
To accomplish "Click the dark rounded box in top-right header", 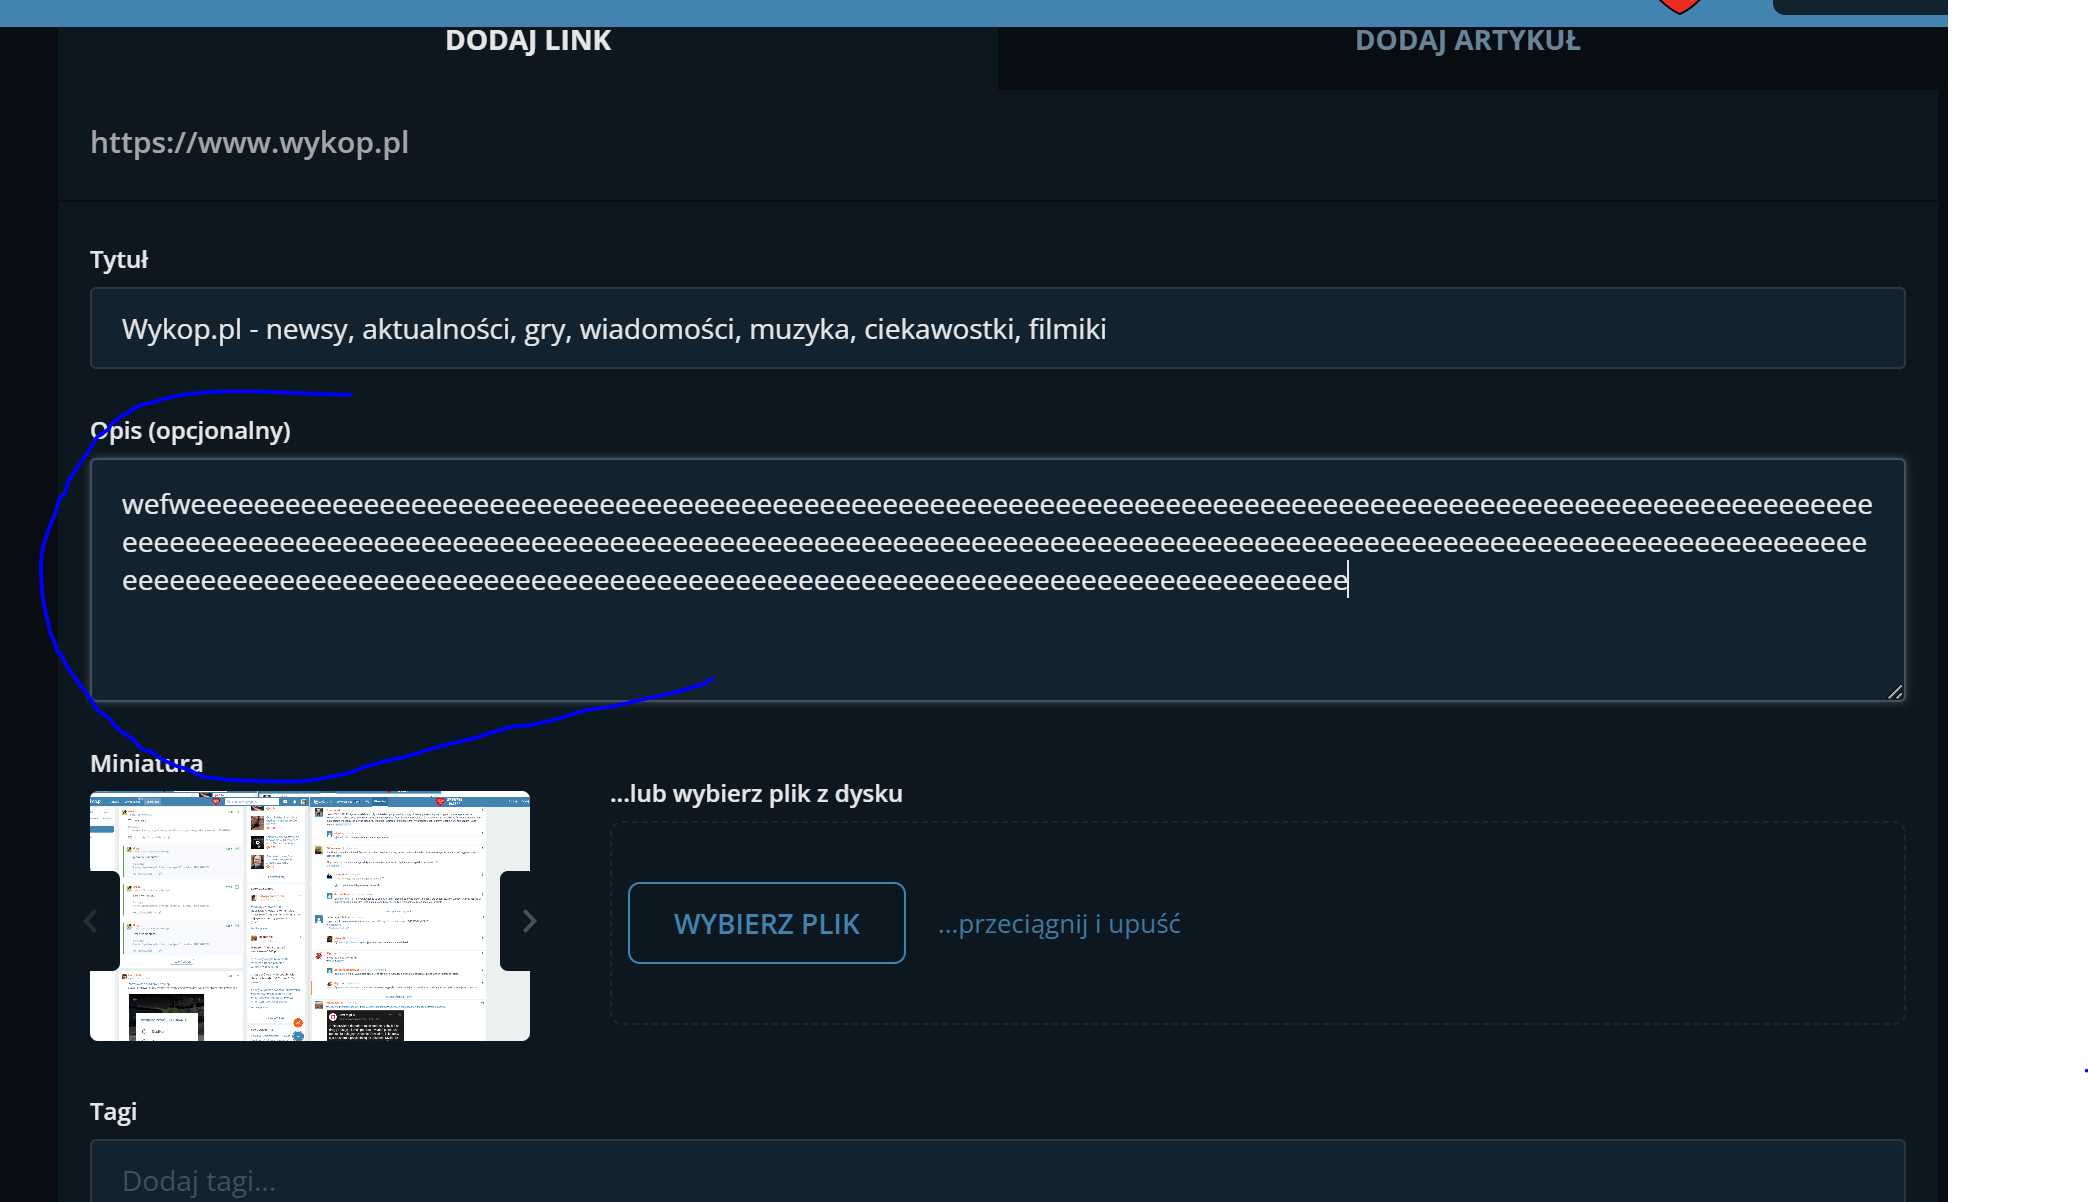I will tap(1860, 7).
